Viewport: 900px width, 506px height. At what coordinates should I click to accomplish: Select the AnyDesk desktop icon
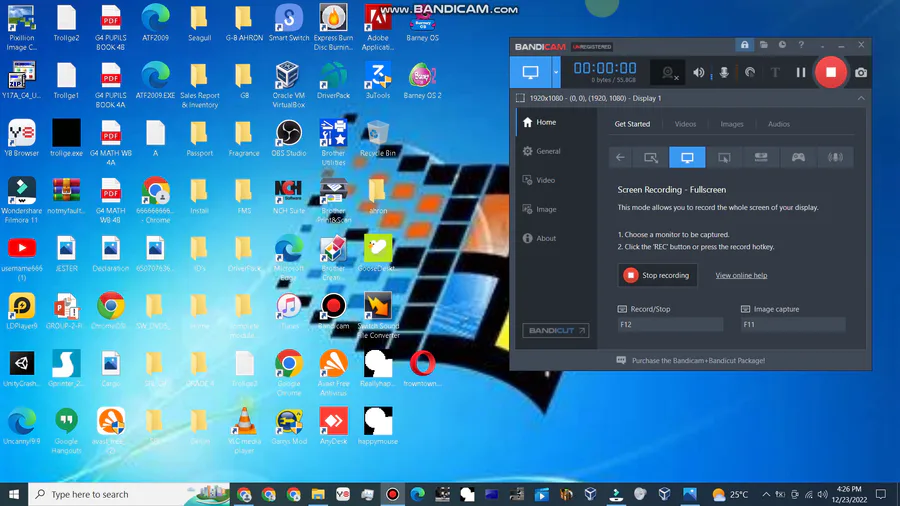point(333,426)
